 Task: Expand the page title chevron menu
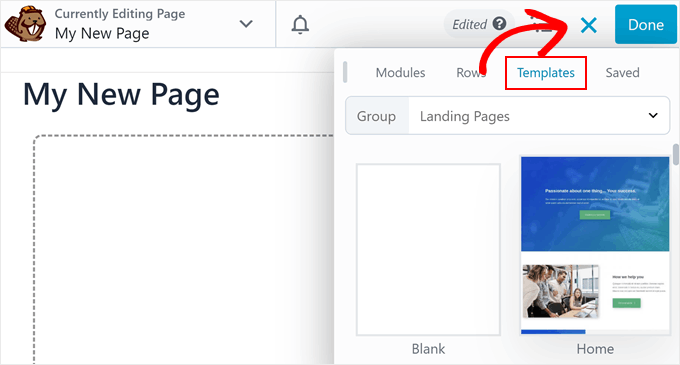(246, 23)
